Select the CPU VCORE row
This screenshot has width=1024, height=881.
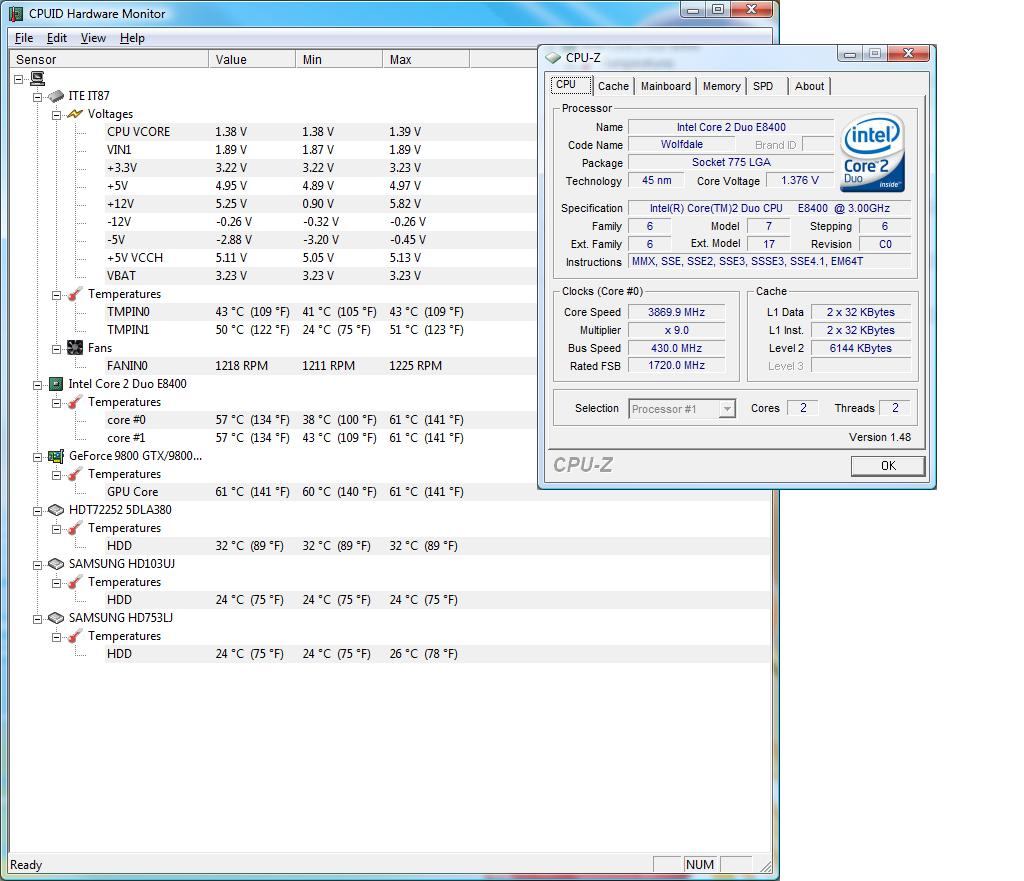coord(320,132)
